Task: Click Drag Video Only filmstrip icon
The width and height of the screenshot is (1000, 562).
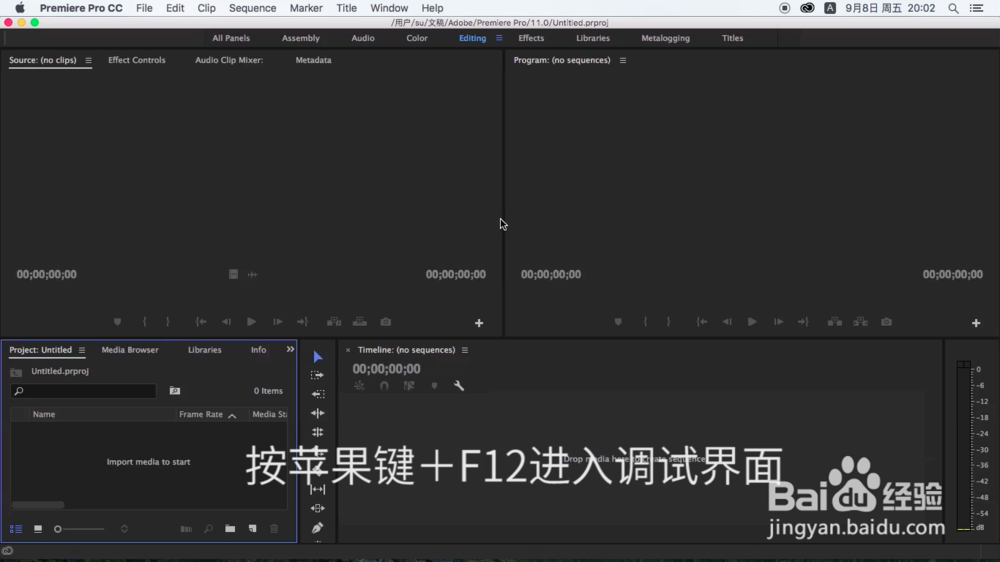Action: tap(233, 274)
